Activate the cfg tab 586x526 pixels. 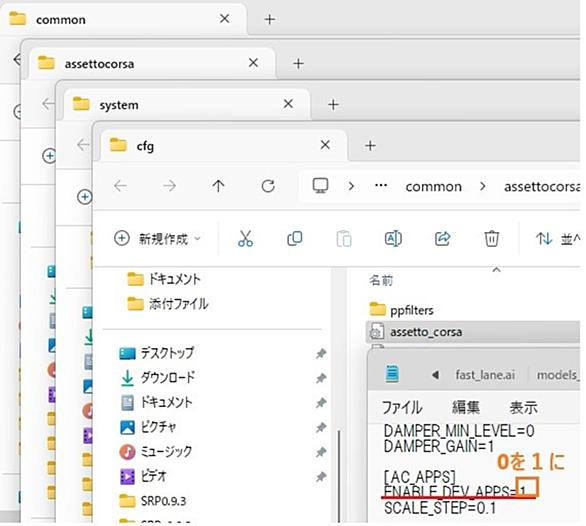[224, 145]
